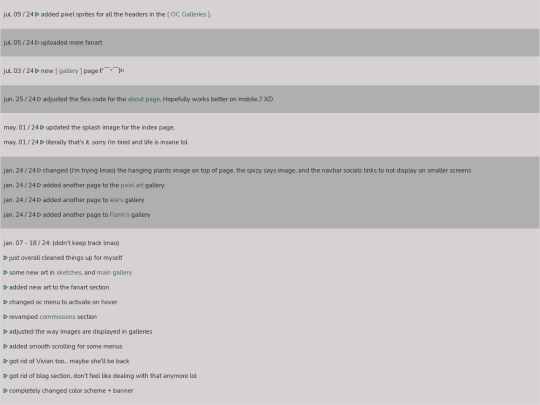The width and height of the screenshot is (540, 405).
Task: Click arrow before changed oc menu entry
Action: point(6,302)
